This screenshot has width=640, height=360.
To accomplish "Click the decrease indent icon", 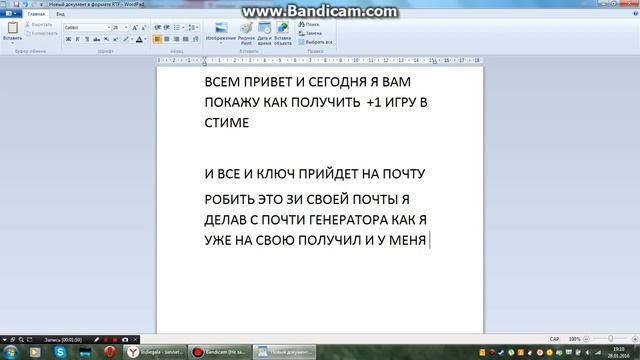I will [158, 27].
